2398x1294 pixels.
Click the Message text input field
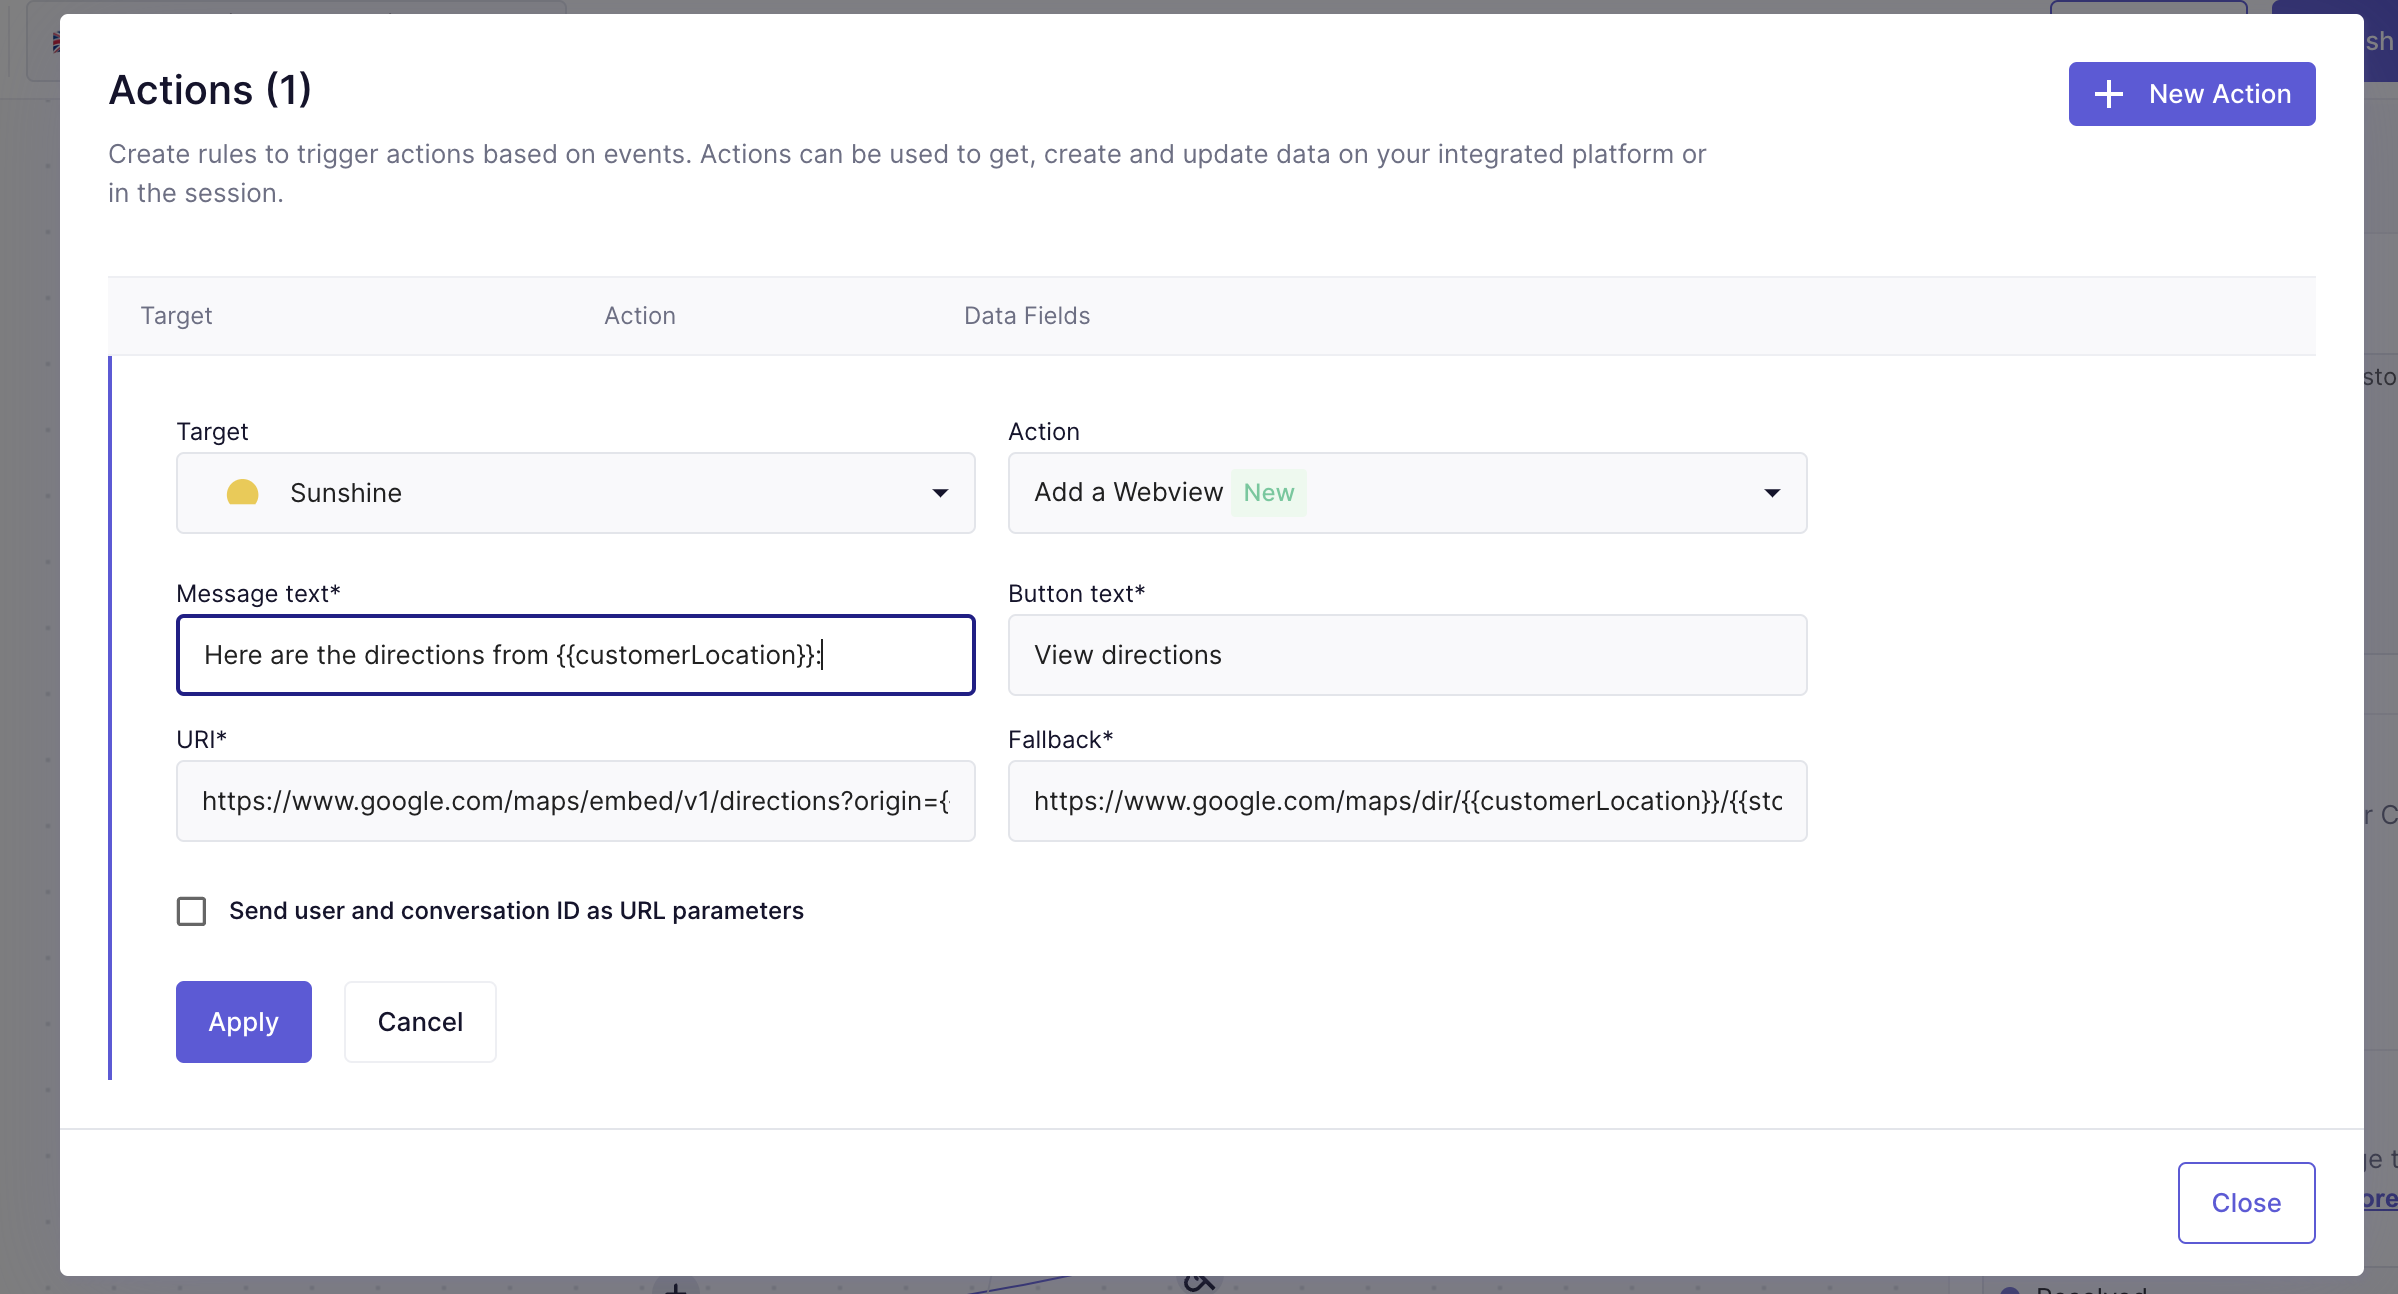575,653
